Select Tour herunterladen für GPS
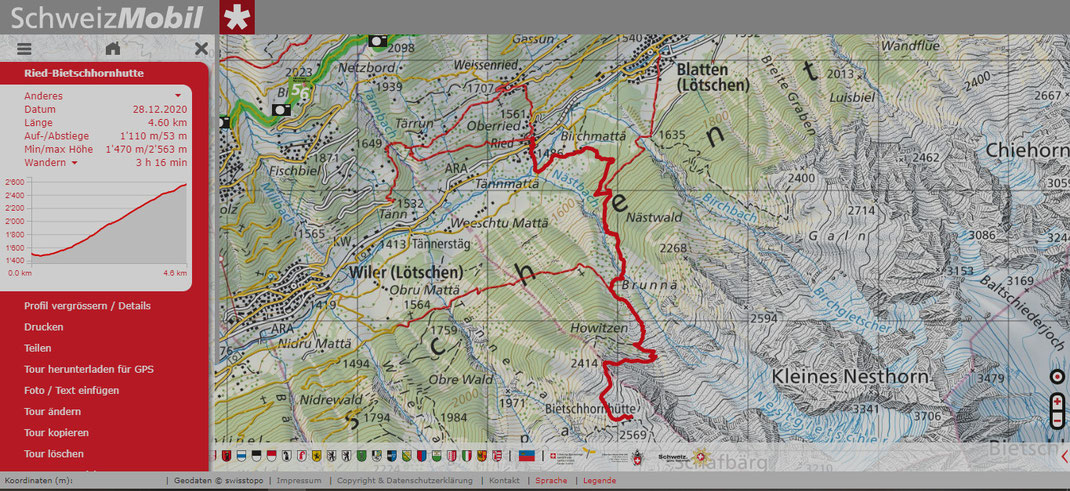 pos(89,369)
